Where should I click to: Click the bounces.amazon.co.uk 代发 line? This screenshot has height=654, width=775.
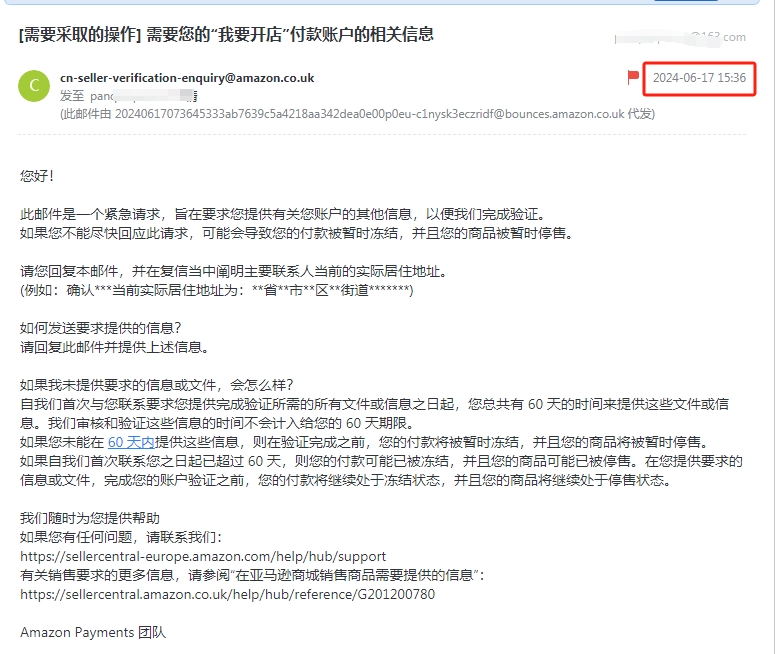[x=357, y=114]
